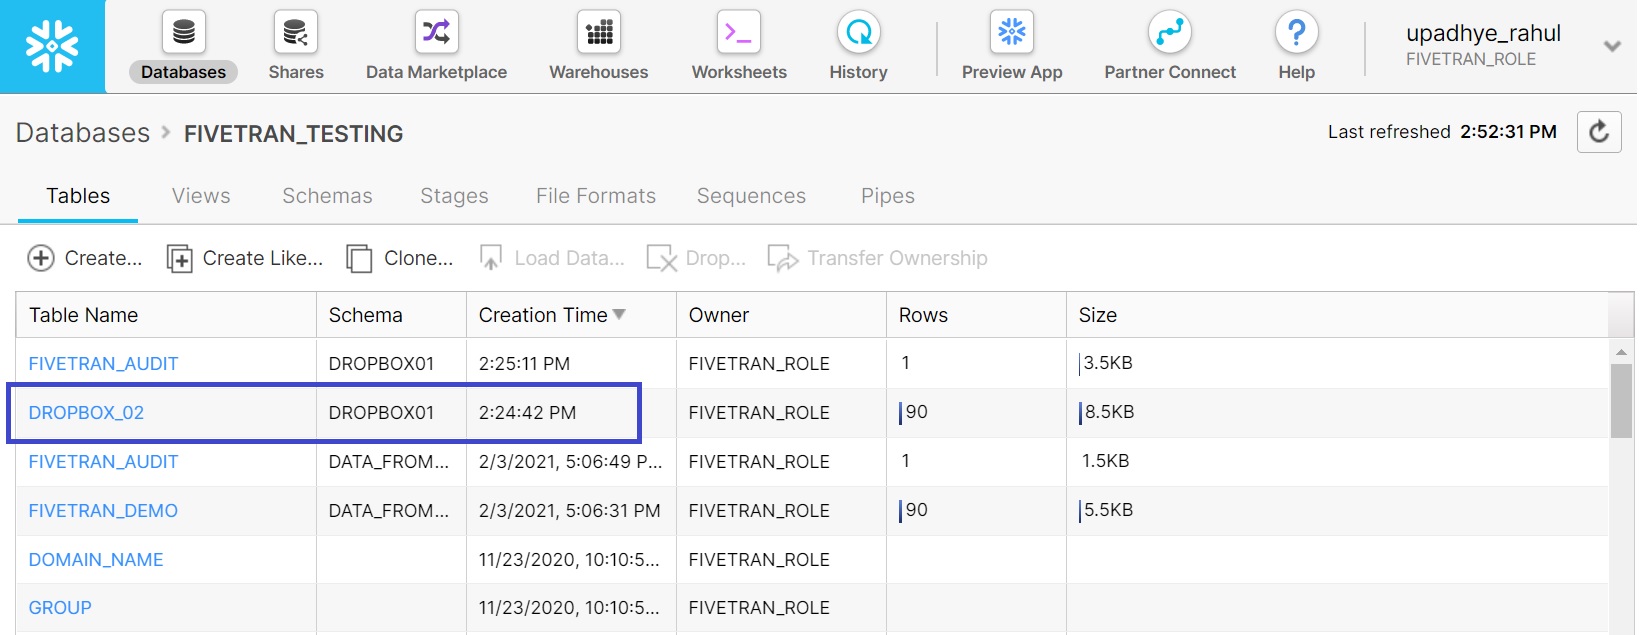Open the History icon

[x=859, y=32]
